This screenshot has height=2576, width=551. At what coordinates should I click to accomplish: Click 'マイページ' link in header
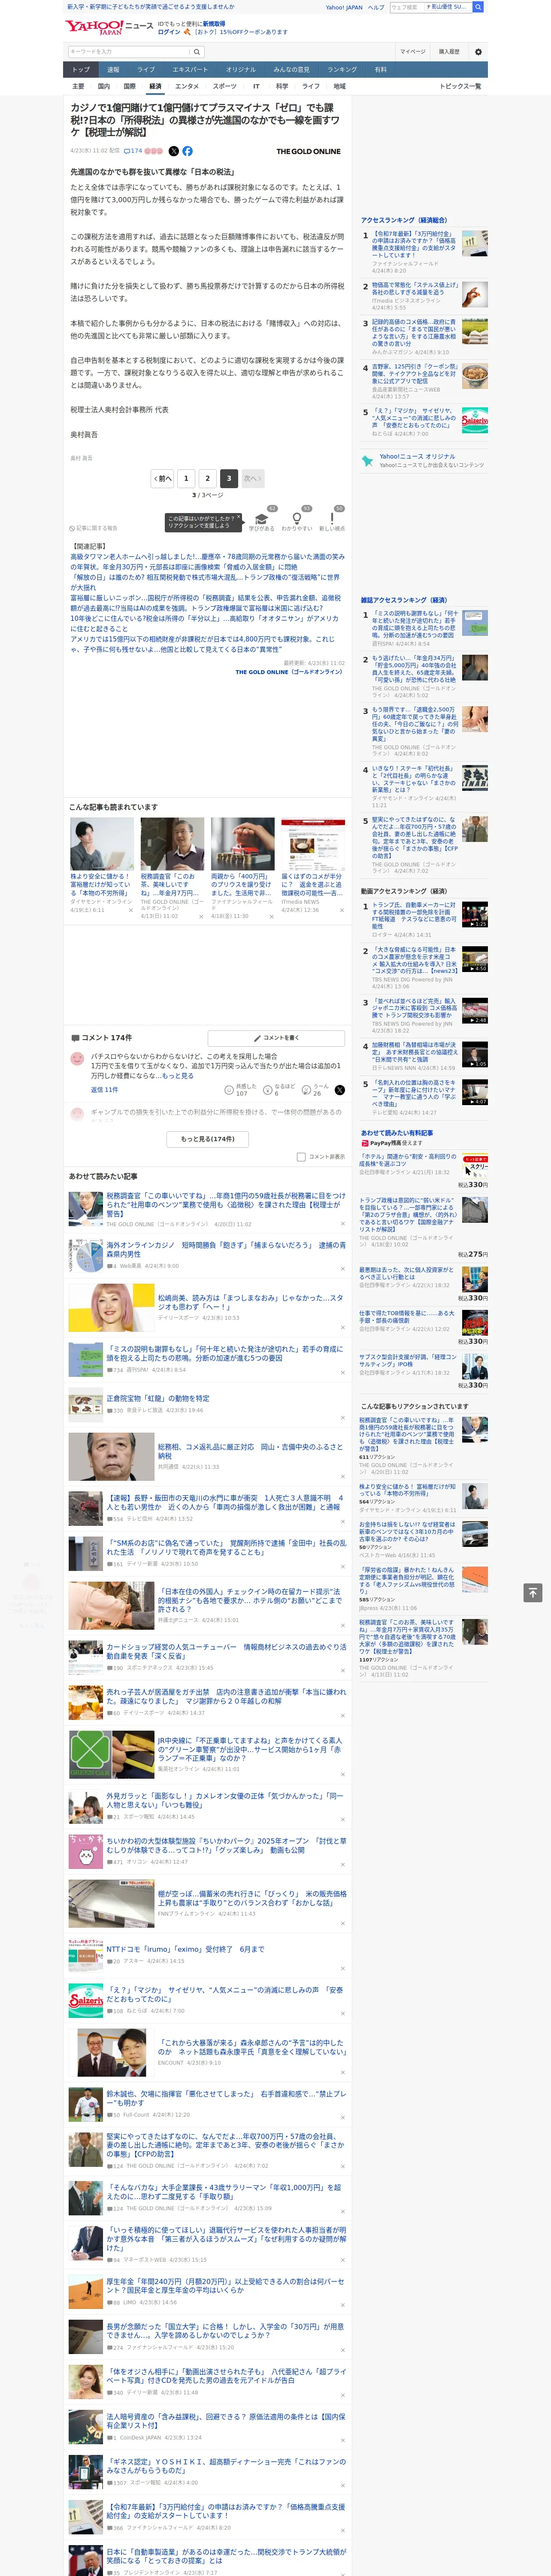413,52
